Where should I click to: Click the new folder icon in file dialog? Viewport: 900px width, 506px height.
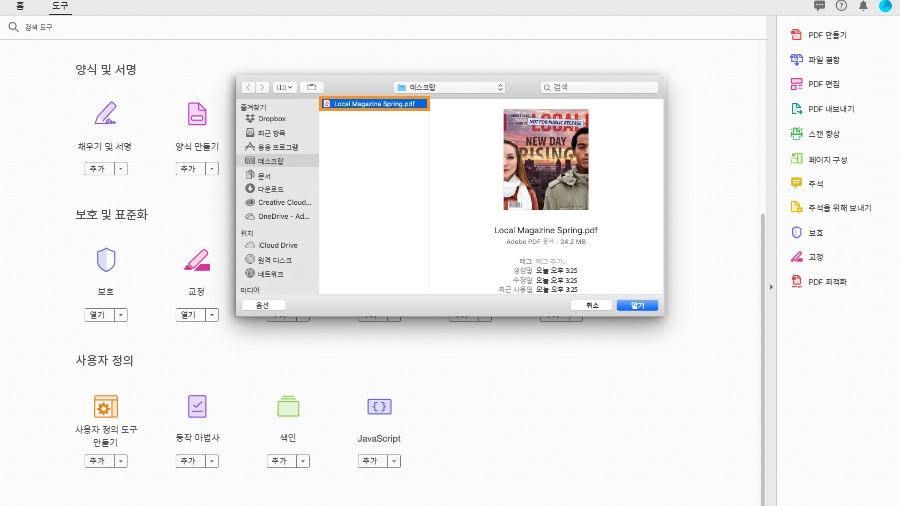click(x=311, y=87)
